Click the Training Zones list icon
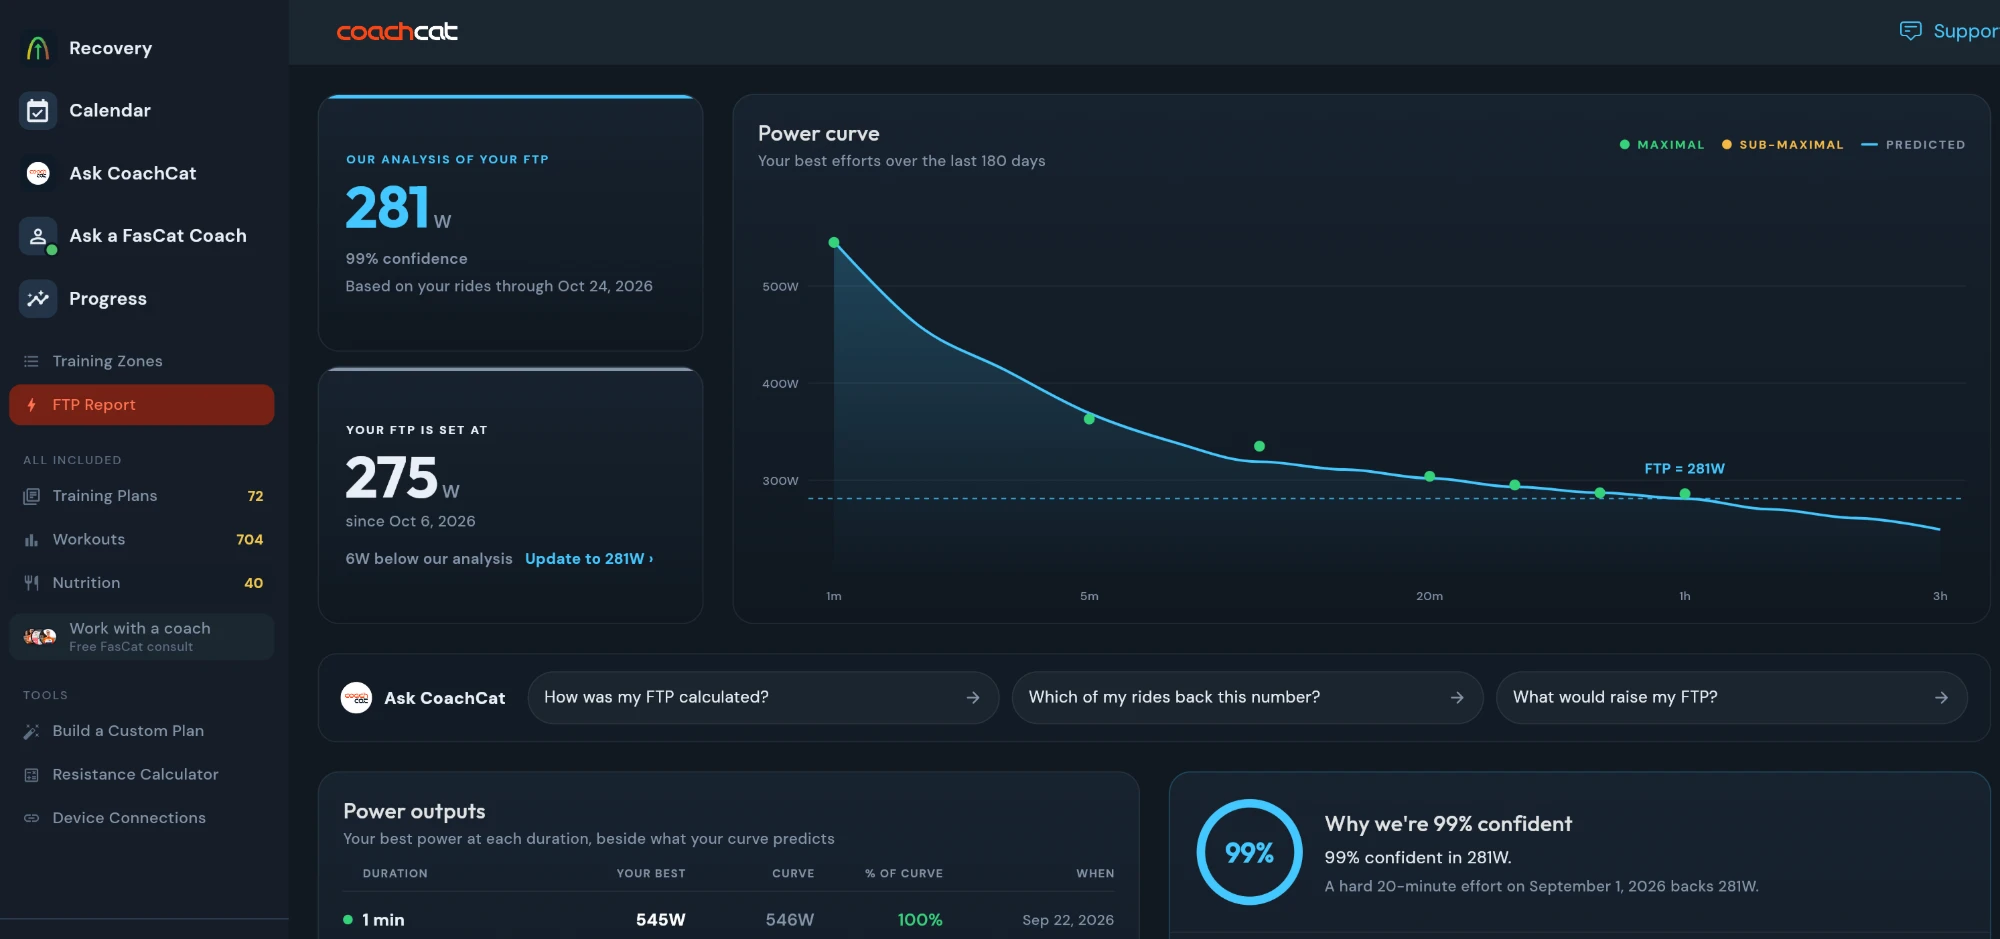The width and height of the screenshot is (2000, 939). pyautogui.click(x=31, y=361)
